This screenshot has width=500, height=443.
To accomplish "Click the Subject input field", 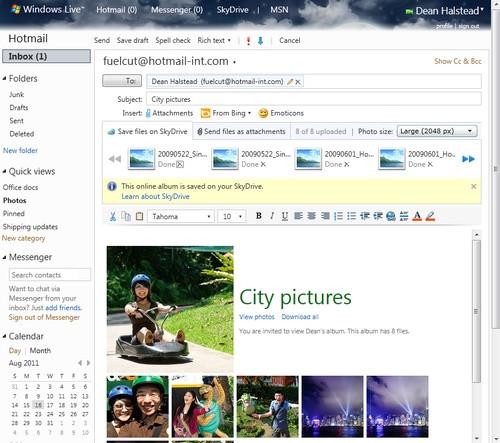I will click(x=314, y=99).
